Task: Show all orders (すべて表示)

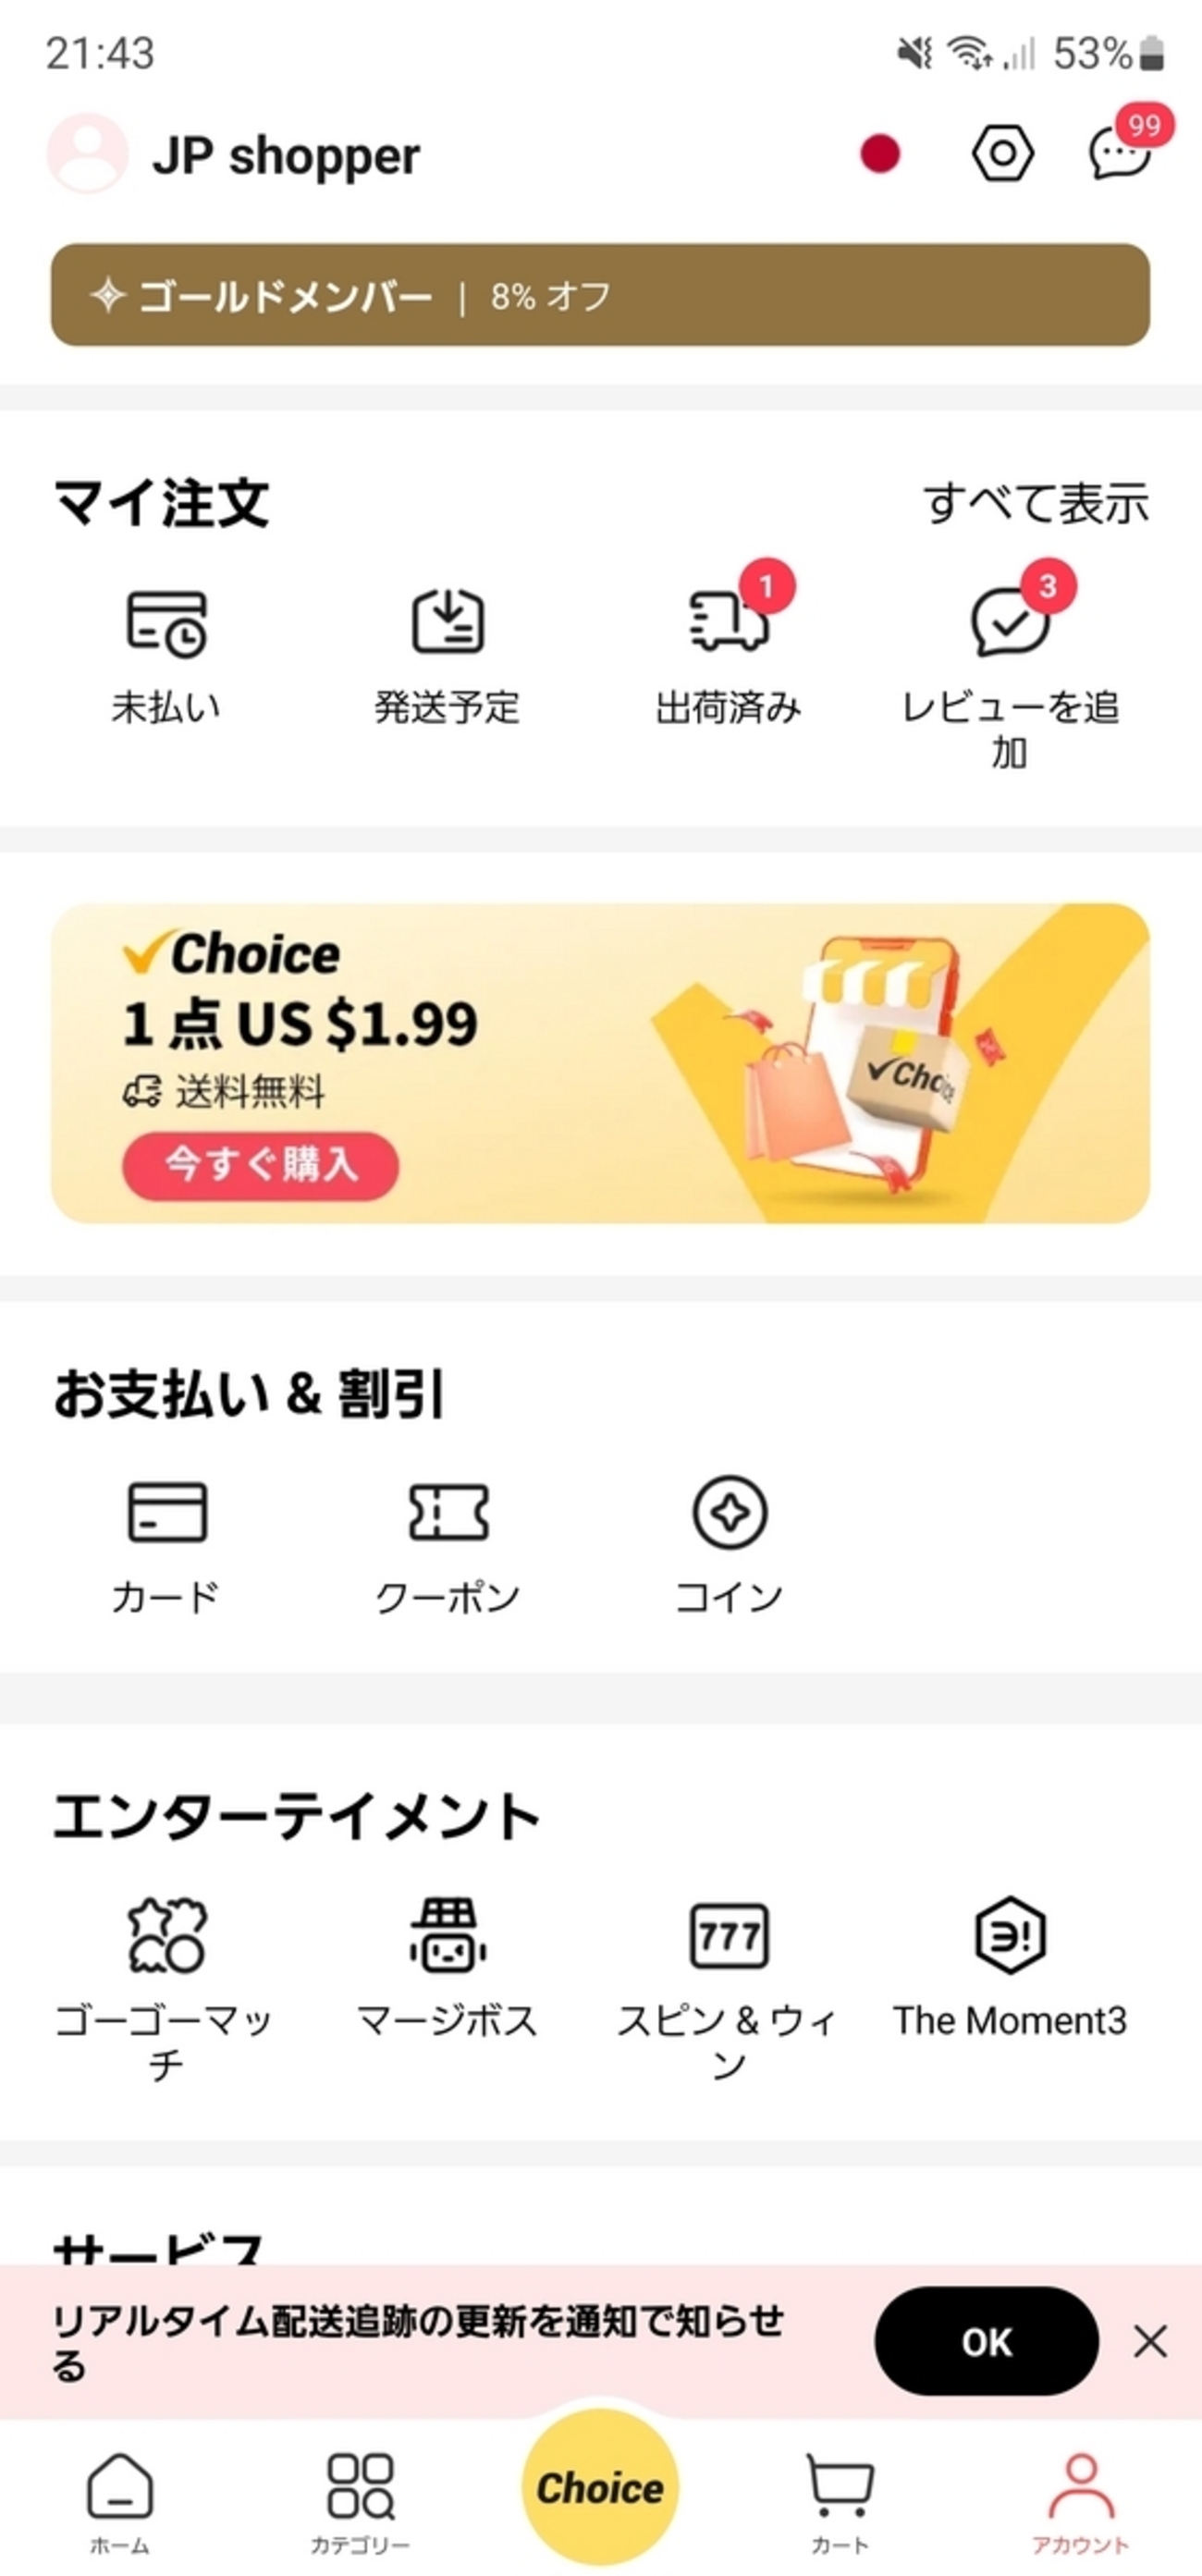Action: pos(1036,503)
